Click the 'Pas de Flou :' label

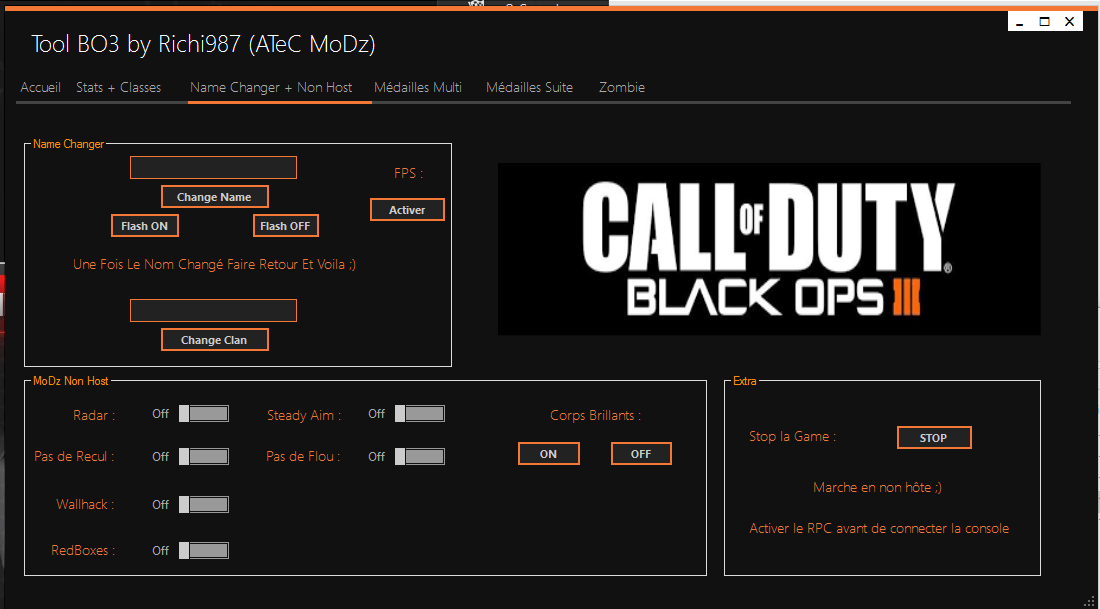303,457
